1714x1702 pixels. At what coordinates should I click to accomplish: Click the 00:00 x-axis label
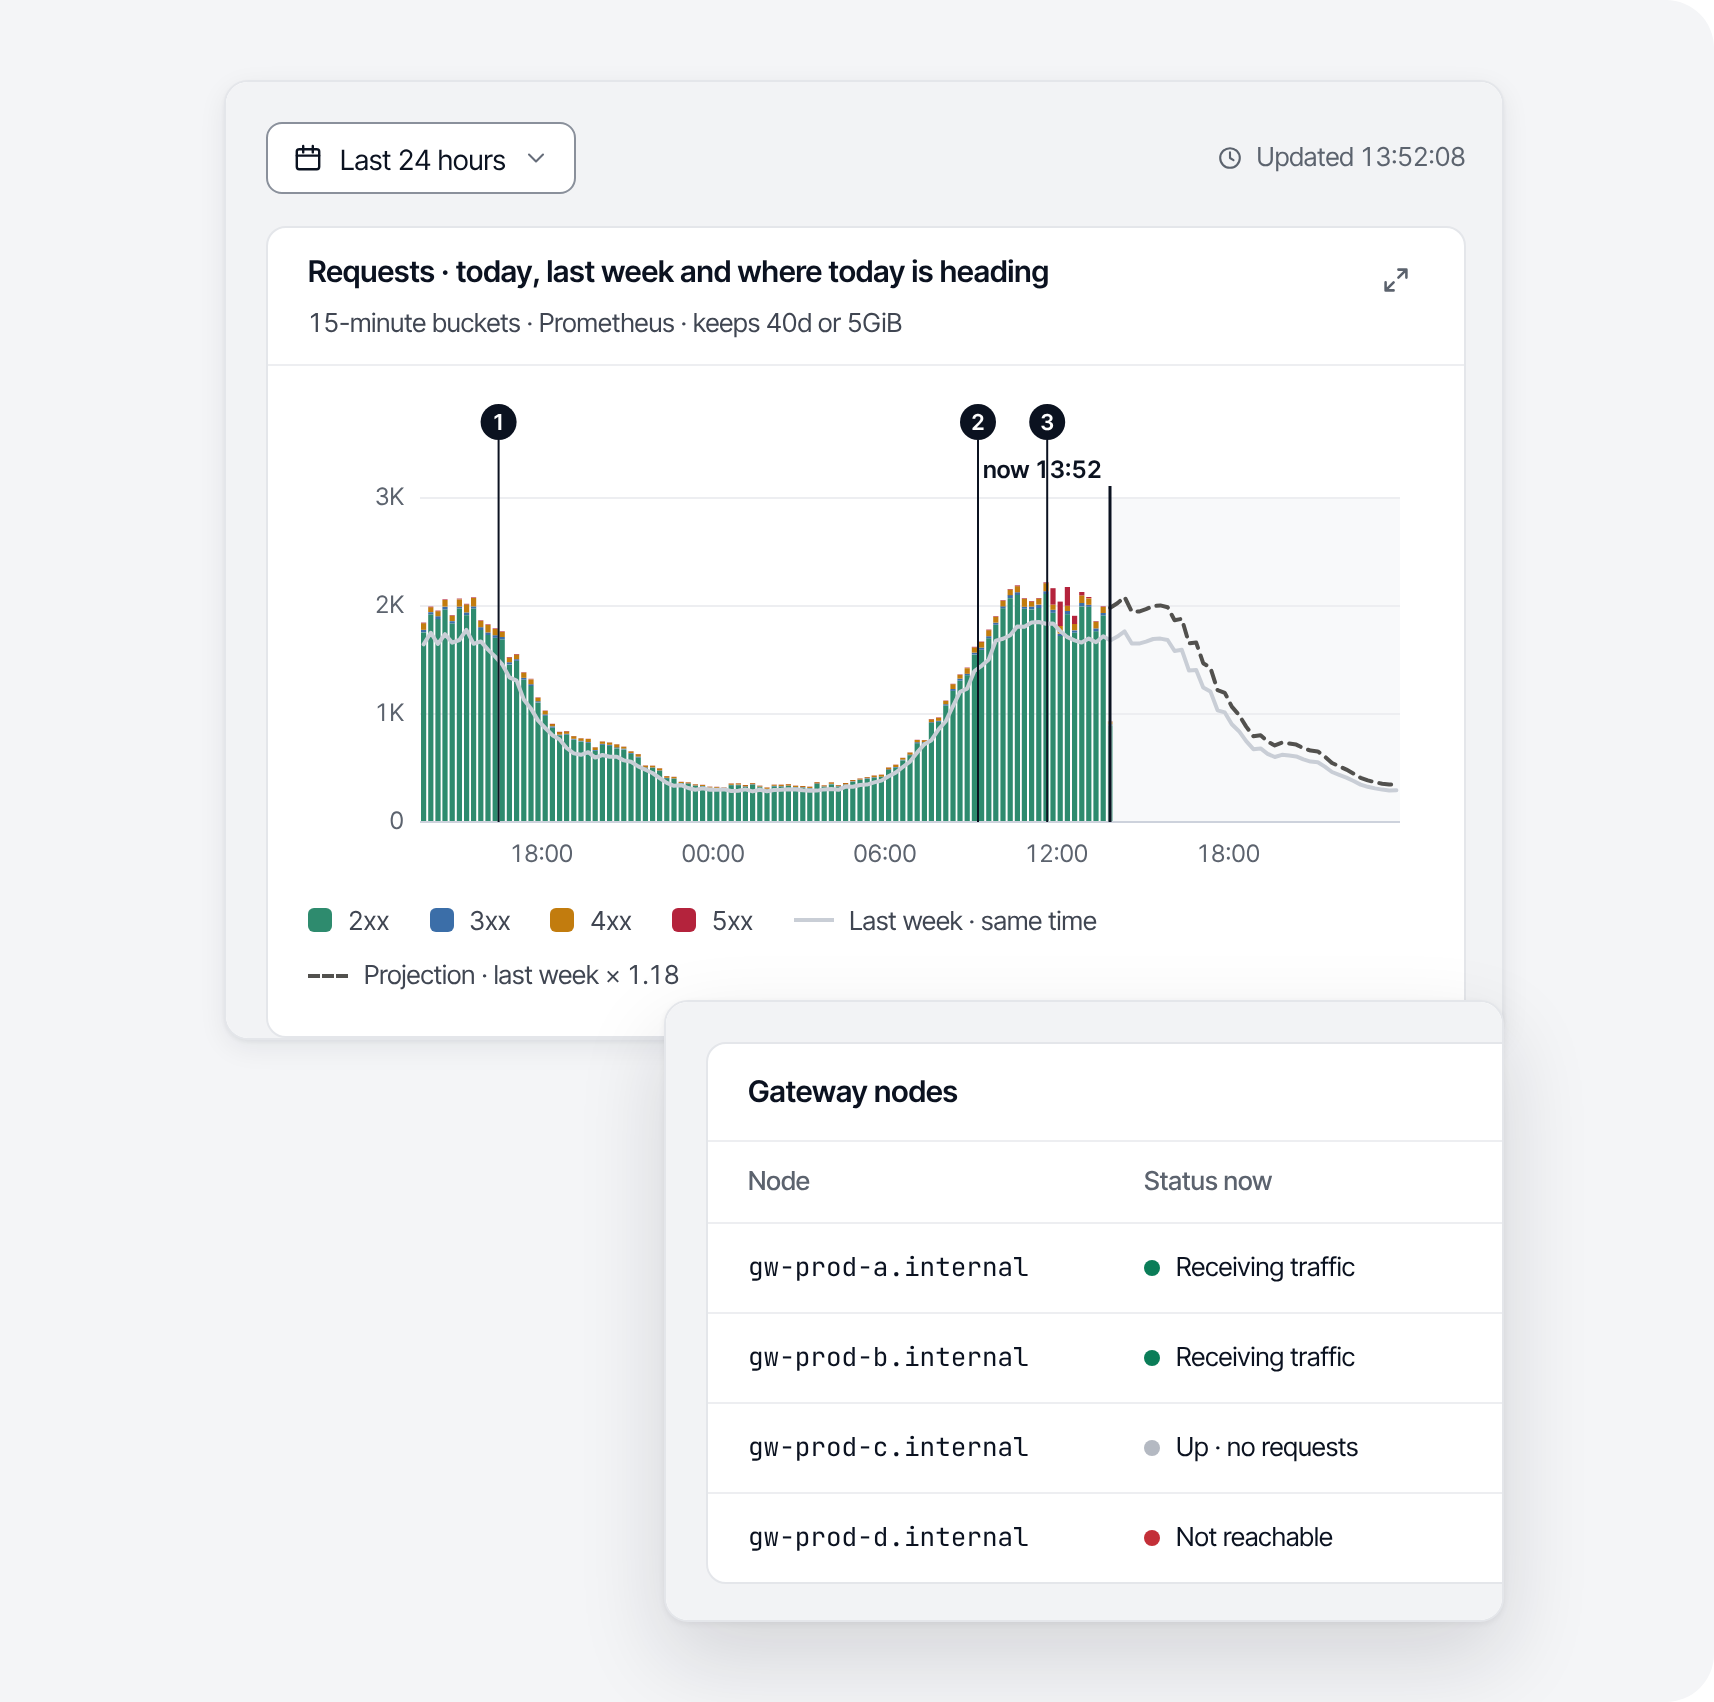713,854
